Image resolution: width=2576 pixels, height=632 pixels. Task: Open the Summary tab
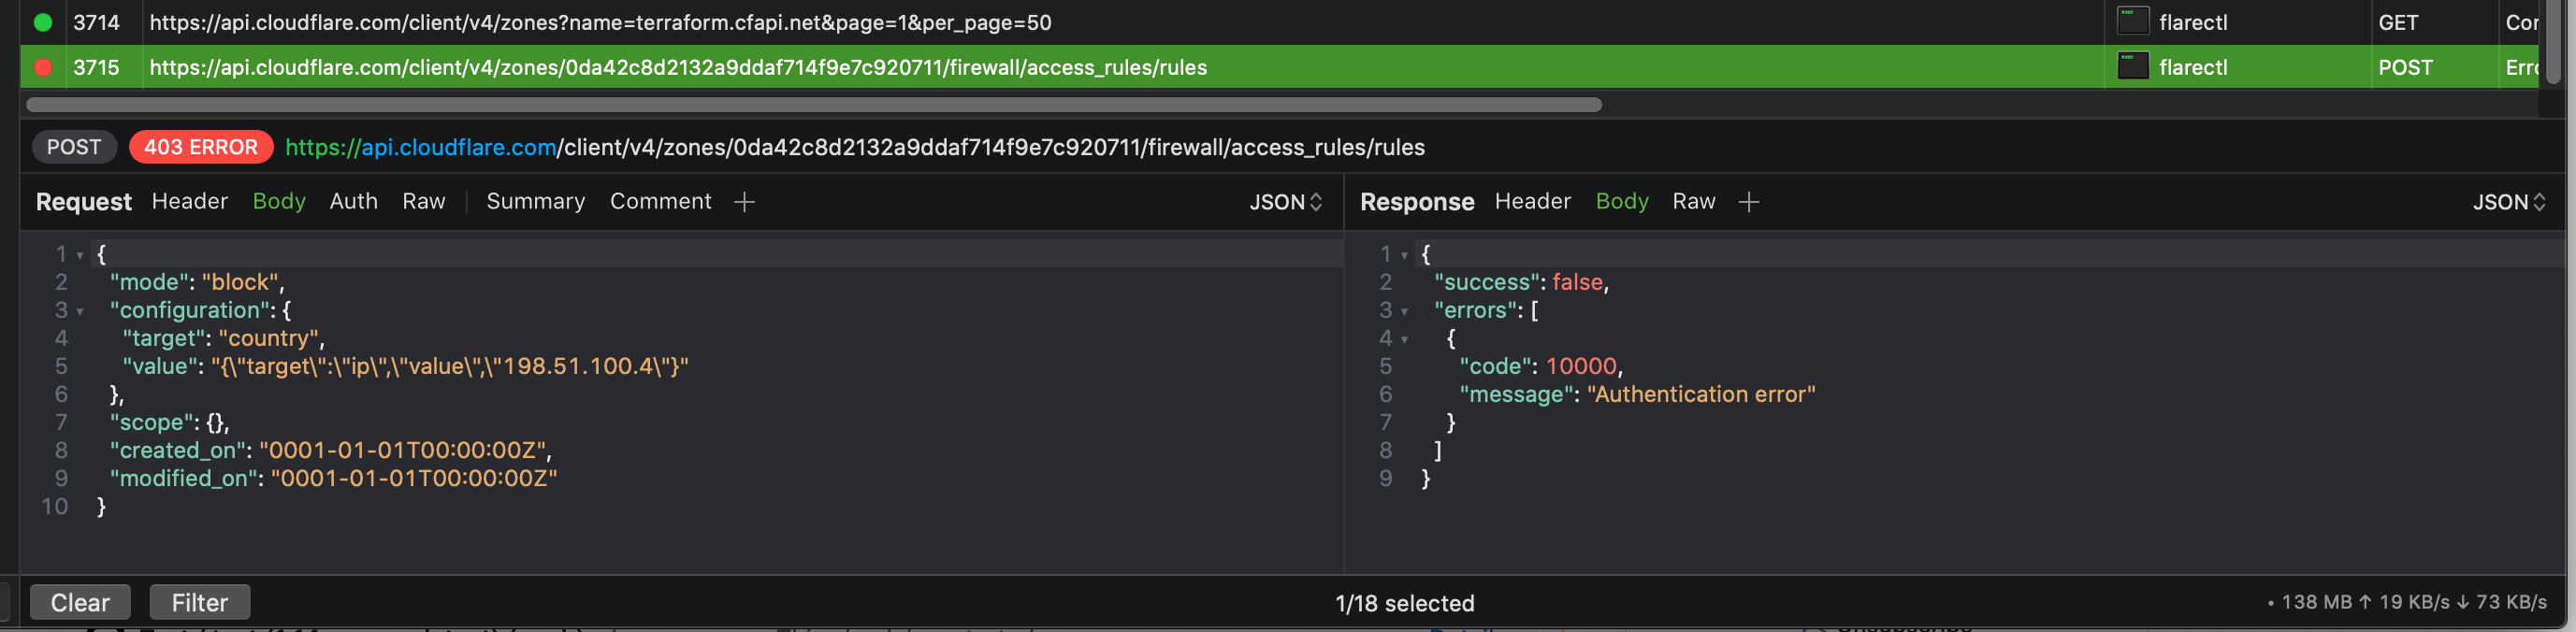536,201
